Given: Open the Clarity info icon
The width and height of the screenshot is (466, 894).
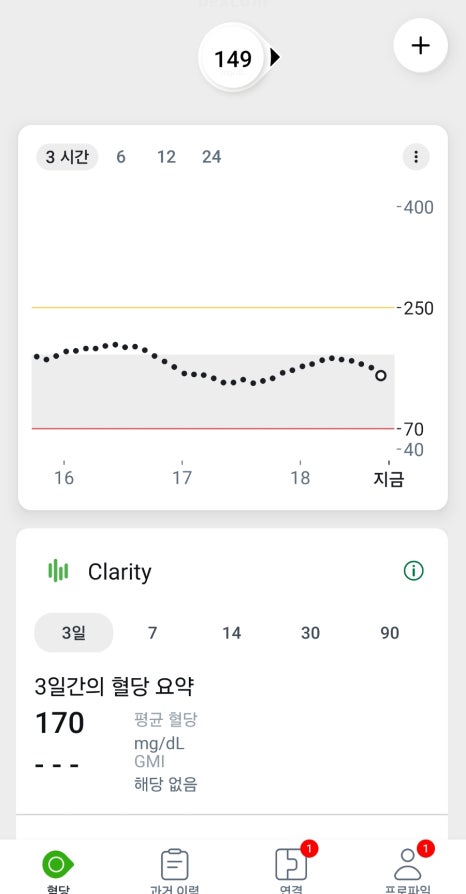Looking at the screenshot, I should pyautogui.click(x=414, y=571).
